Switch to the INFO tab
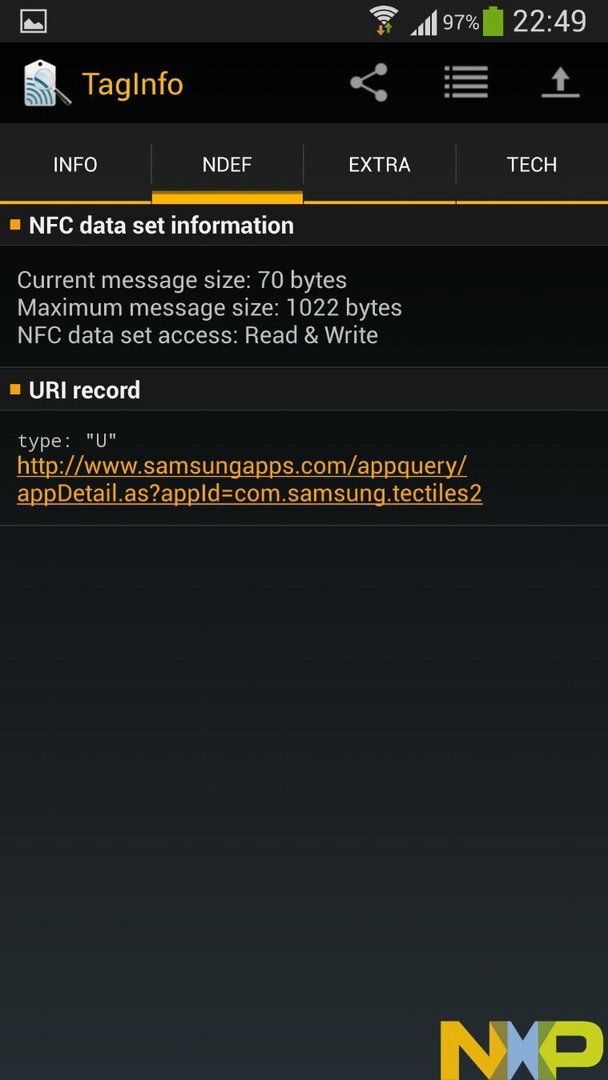Viewport: 608px width, 1080px height. [x=75, y=165]
